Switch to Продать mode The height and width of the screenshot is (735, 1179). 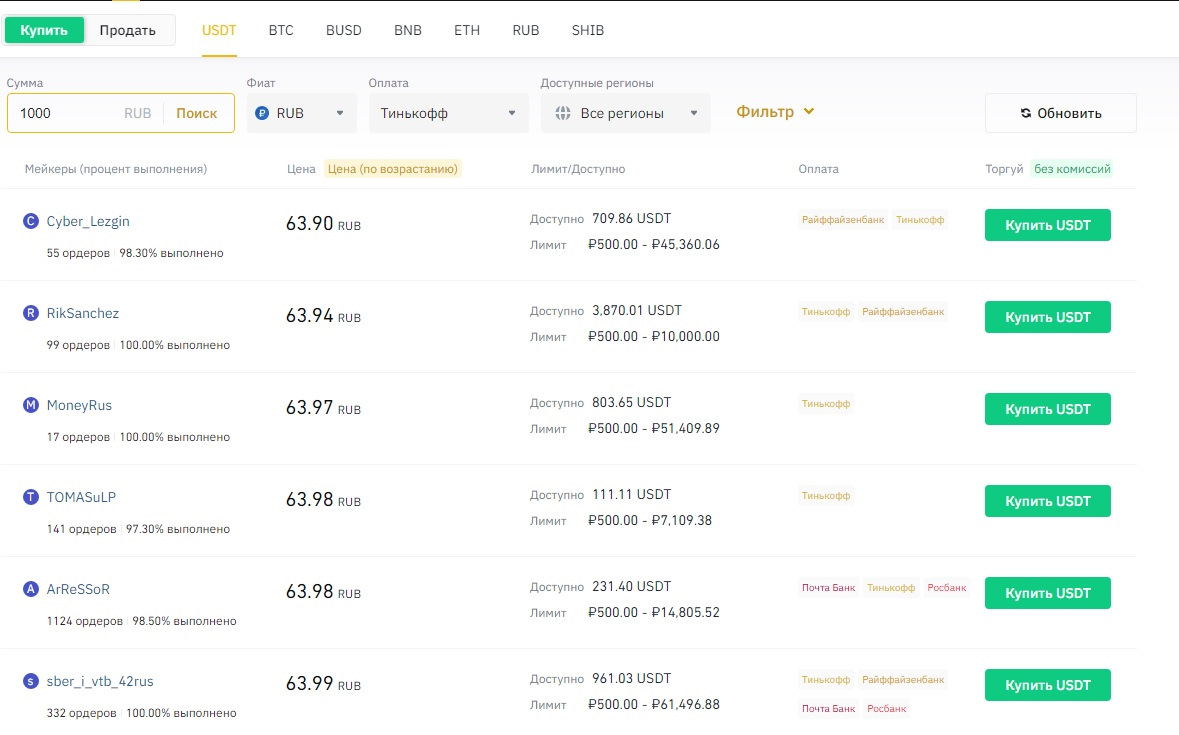(128, 30)
